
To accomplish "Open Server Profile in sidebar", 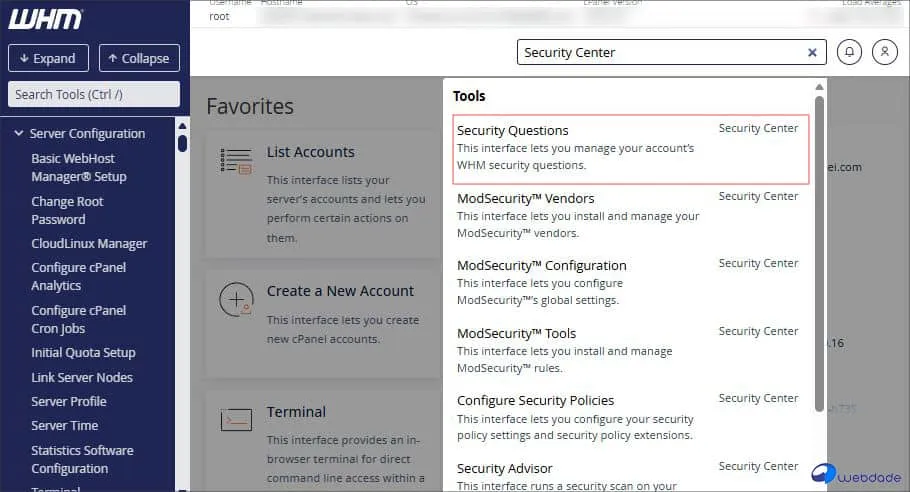I will coord(69,401).
